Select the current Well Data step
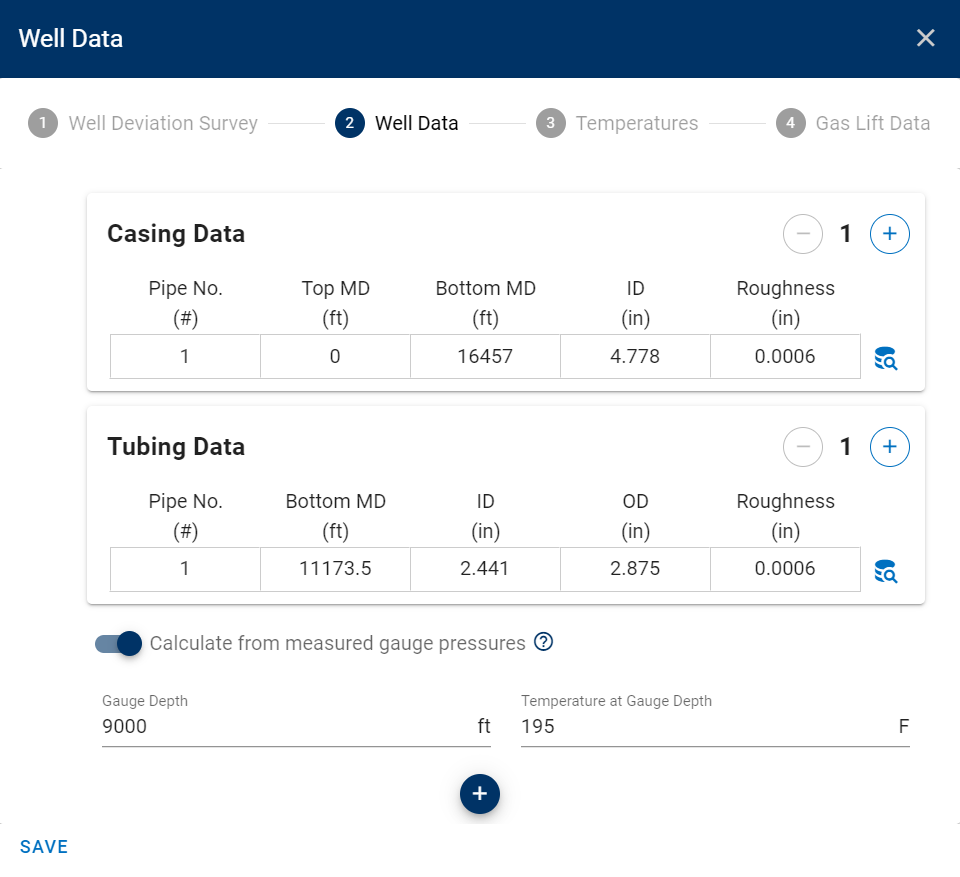Viewport: 960px width, 877px height. [397, 123]
